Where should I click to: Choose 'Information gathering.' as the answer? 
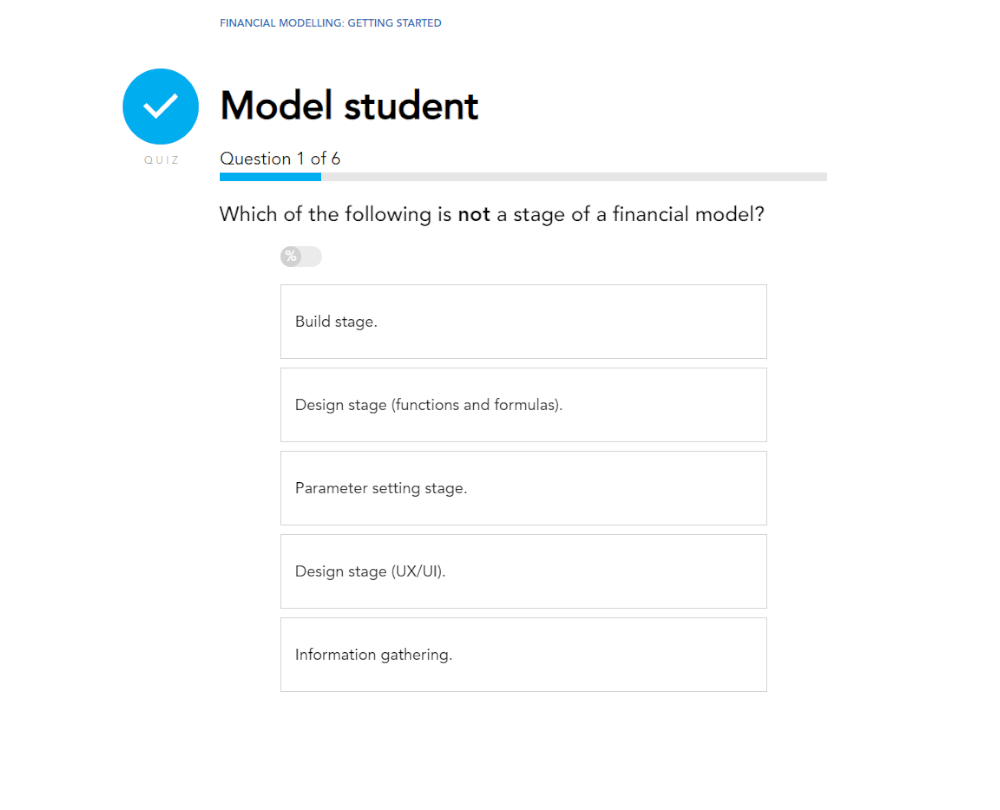tap(523, 655)
